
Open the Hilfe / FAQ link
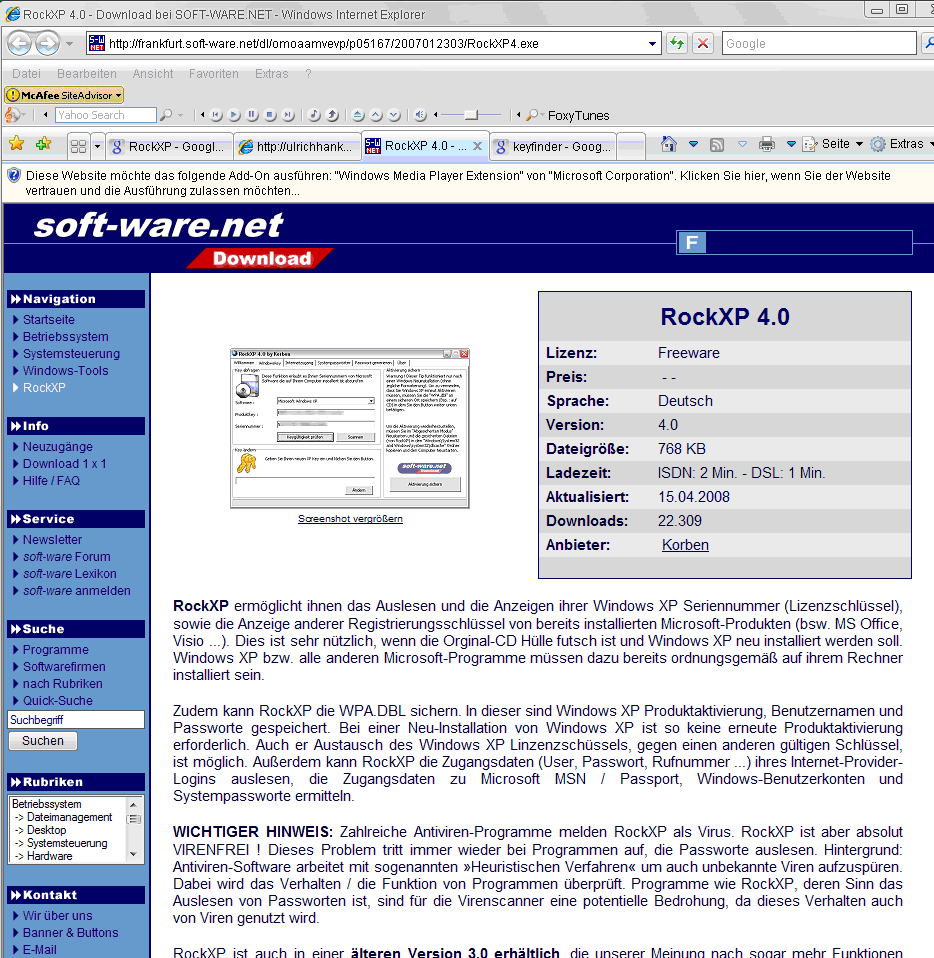(51, 481)
